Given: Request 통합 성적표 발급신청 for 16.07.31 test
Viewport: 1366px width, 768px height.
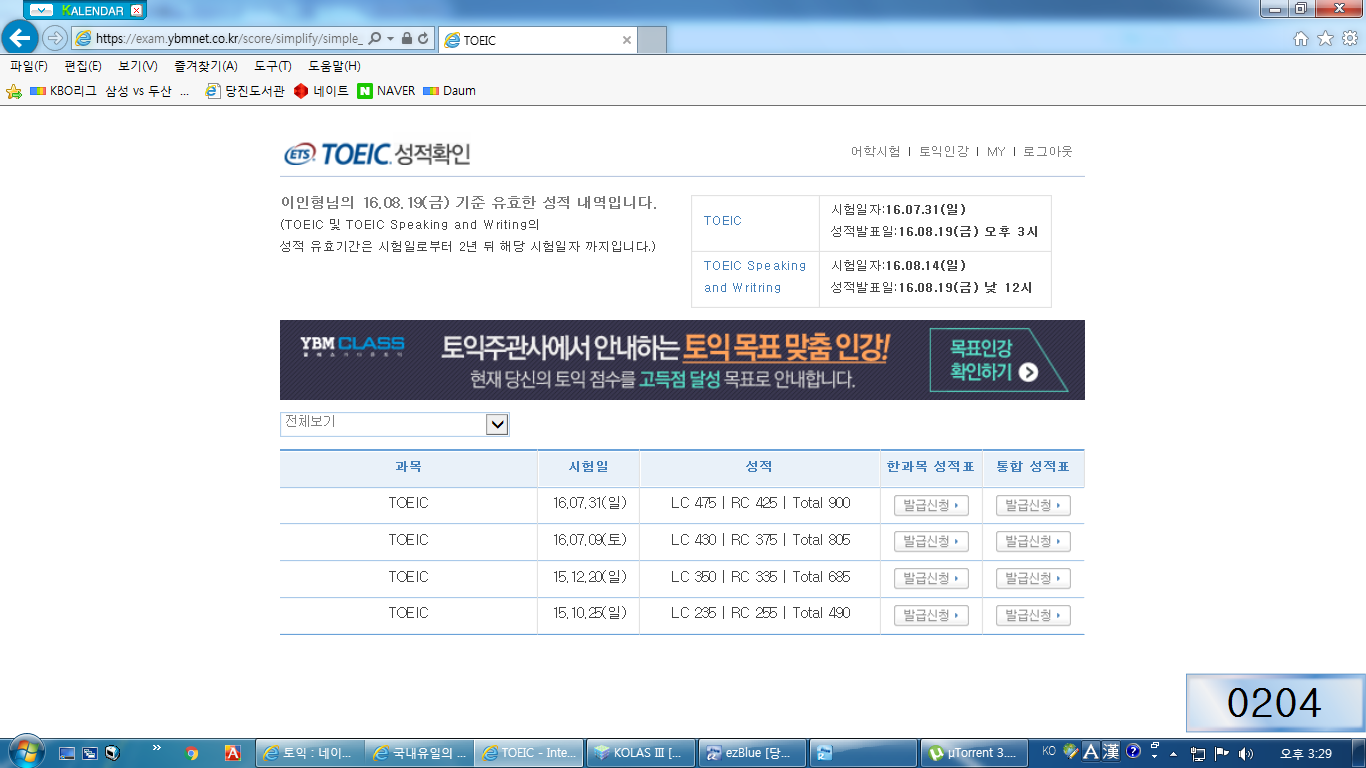Looking at the screenshot, I should tap(1033, 505).
